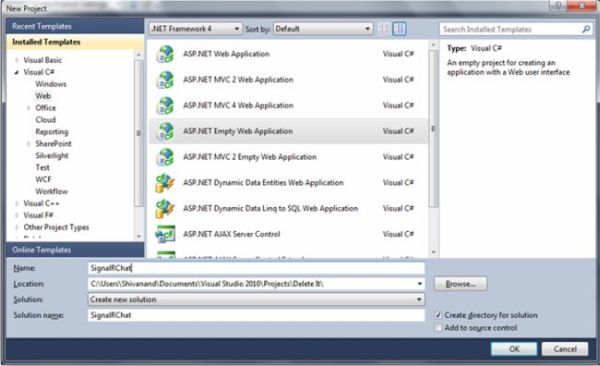Select the Test category
600x366 pixels.
pyautogui.click(x=42, y=167)
